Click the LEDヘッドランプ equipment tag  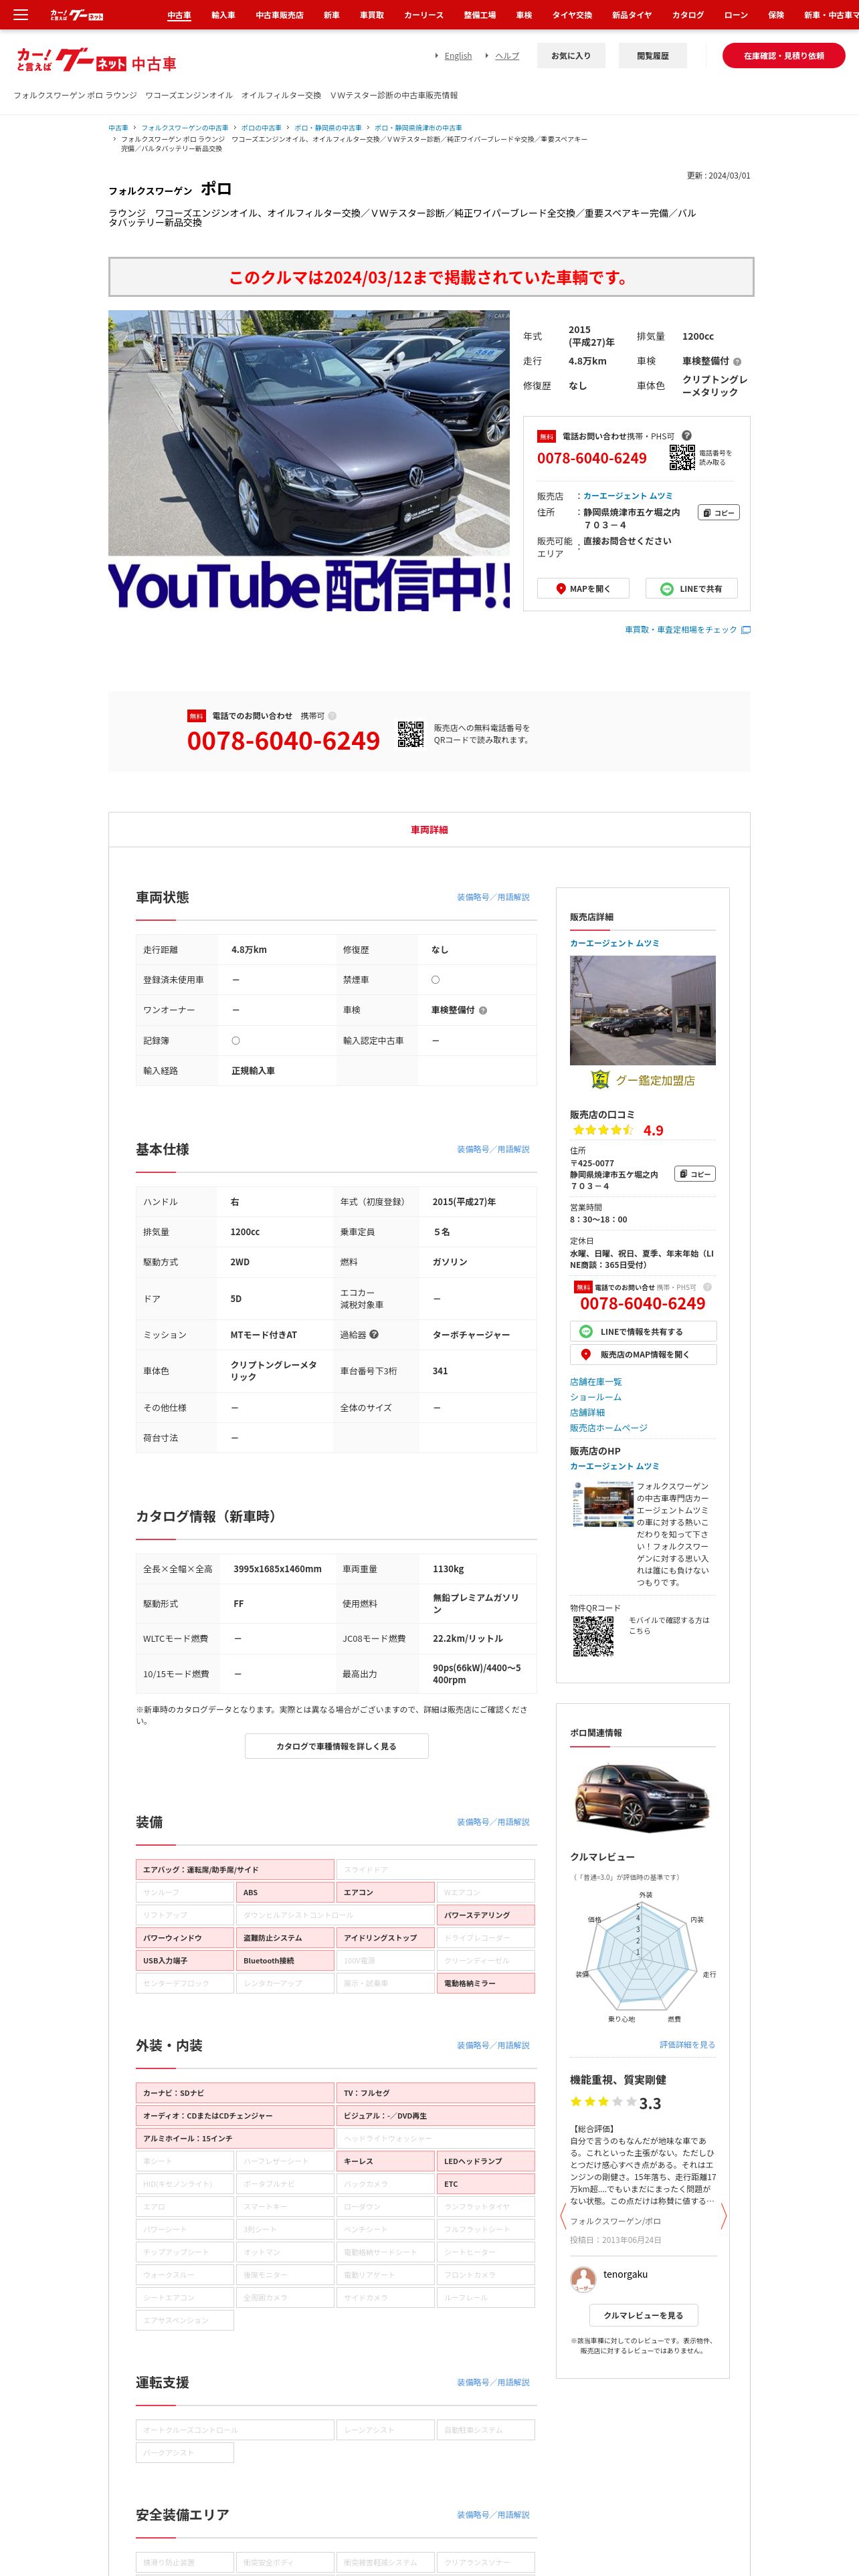click(485, 2161)
